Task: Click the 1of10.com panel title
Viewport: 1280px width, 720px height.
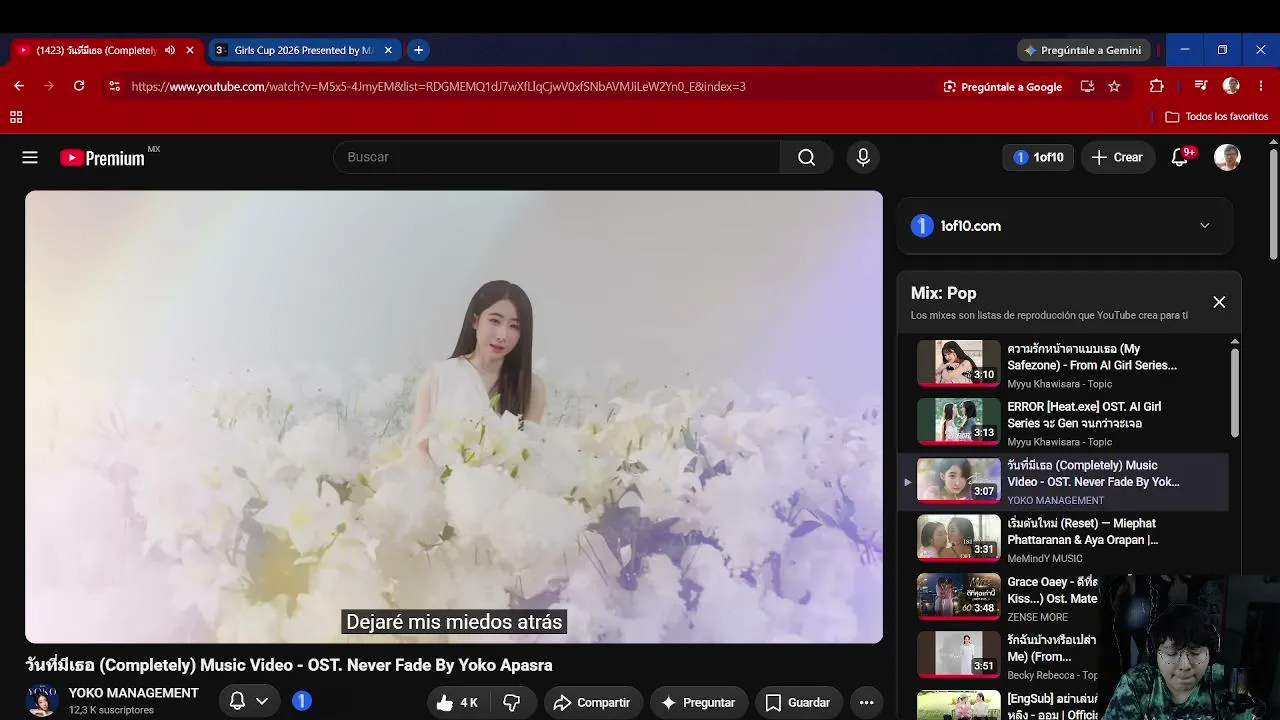Action: click(970, 226)
